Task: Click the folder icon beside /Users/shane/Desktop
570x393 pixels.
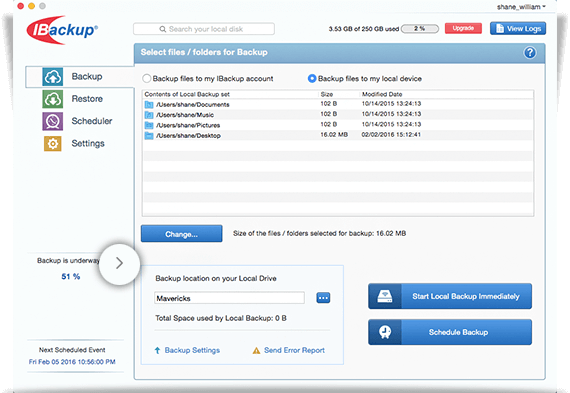Action: coord(149,136)
